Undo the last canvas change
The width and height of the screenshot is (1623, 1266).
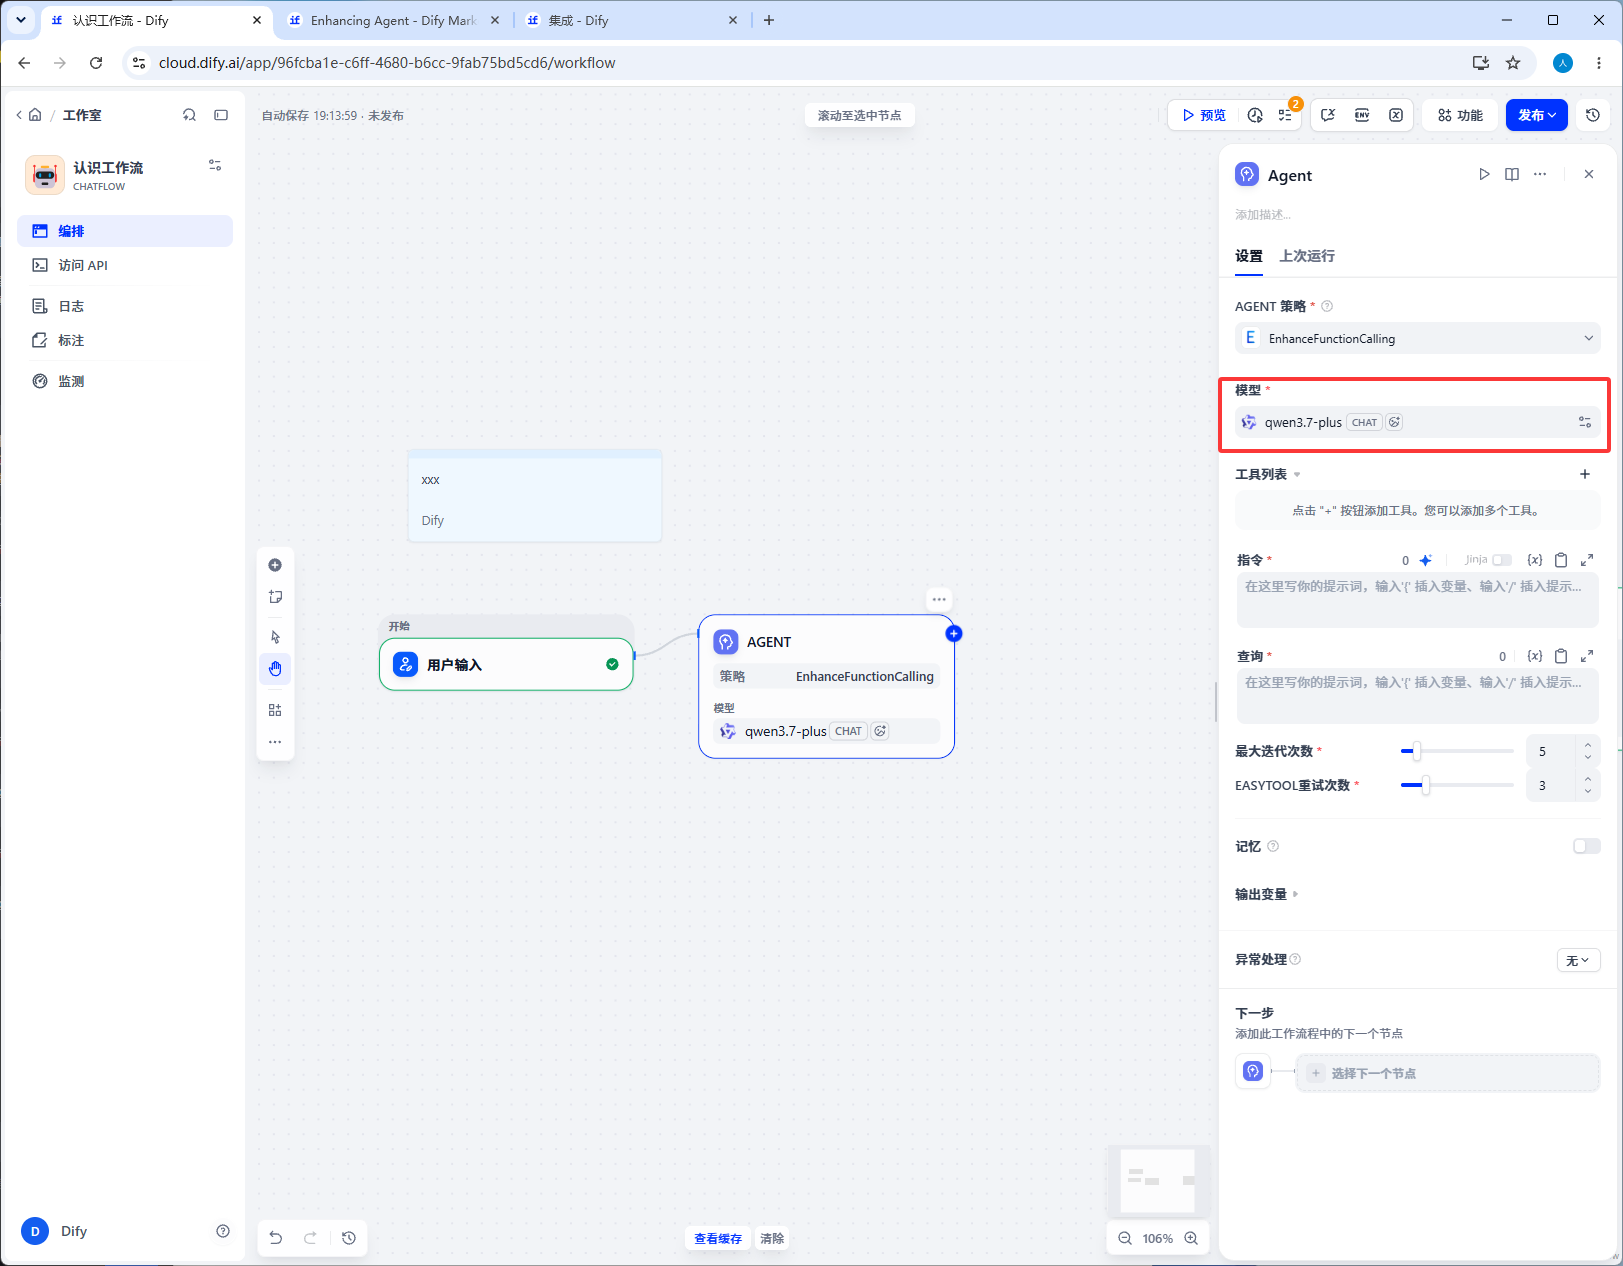click(x=276, y=1238)
